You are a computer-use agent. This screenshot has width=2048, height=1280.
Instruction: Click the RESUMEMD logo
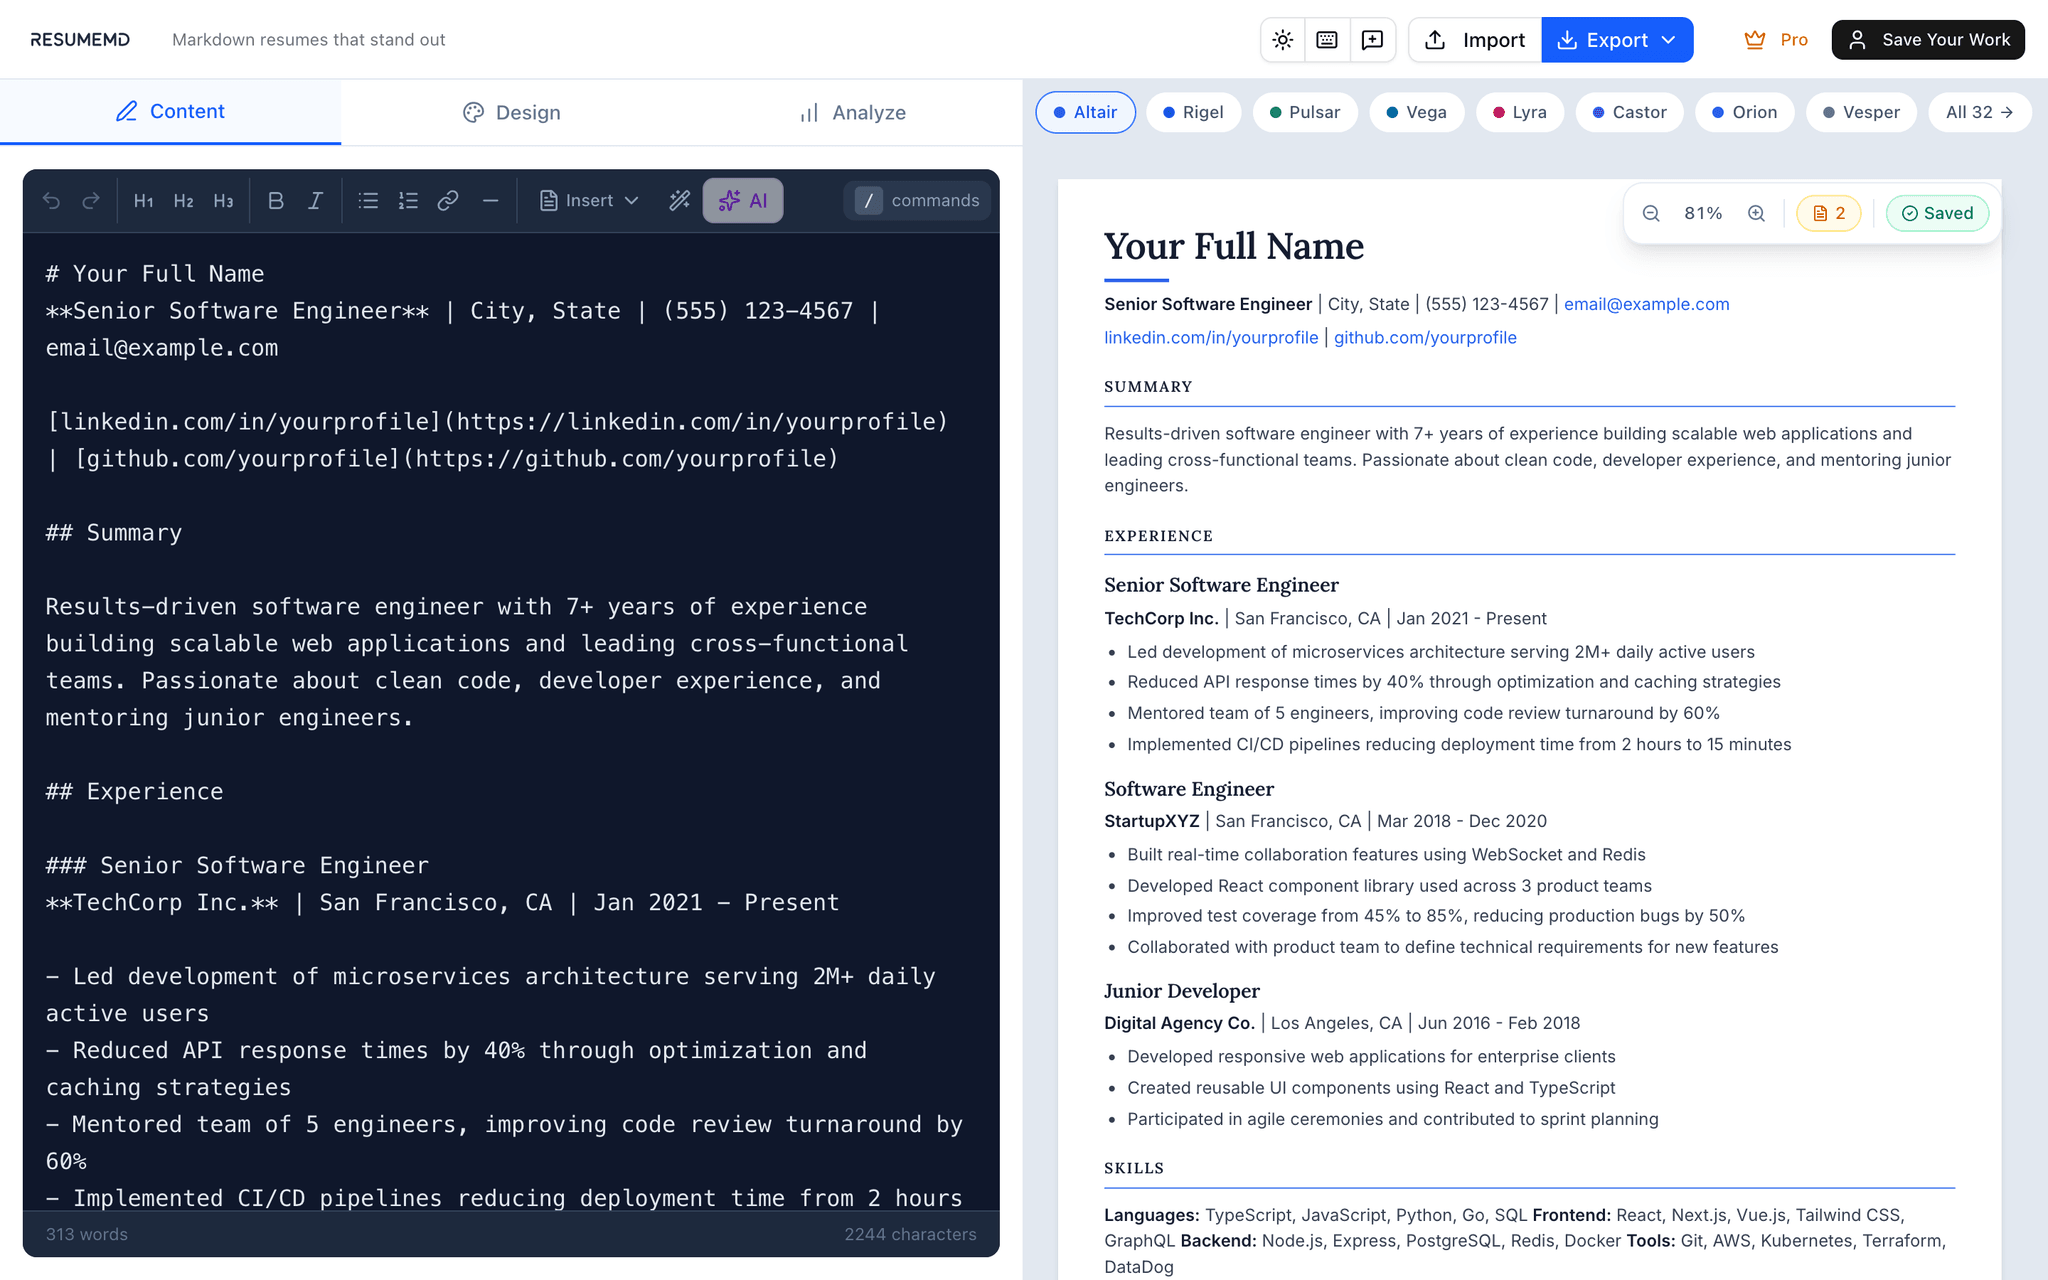80,40
